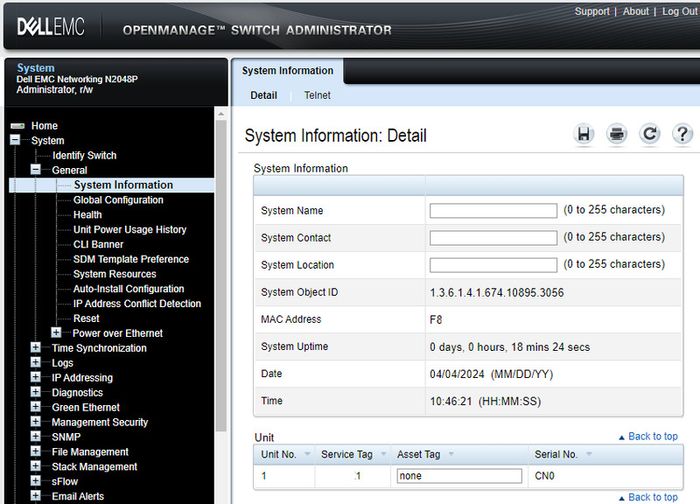Expand the Stack Management node
The image size is (700, 504).
[x=35, y=466]
